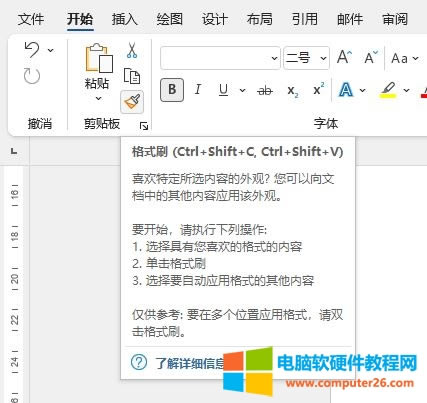Open the 了解详细信息 help link
This screenshot has width=427, height=403.
[x=190, y=363]
